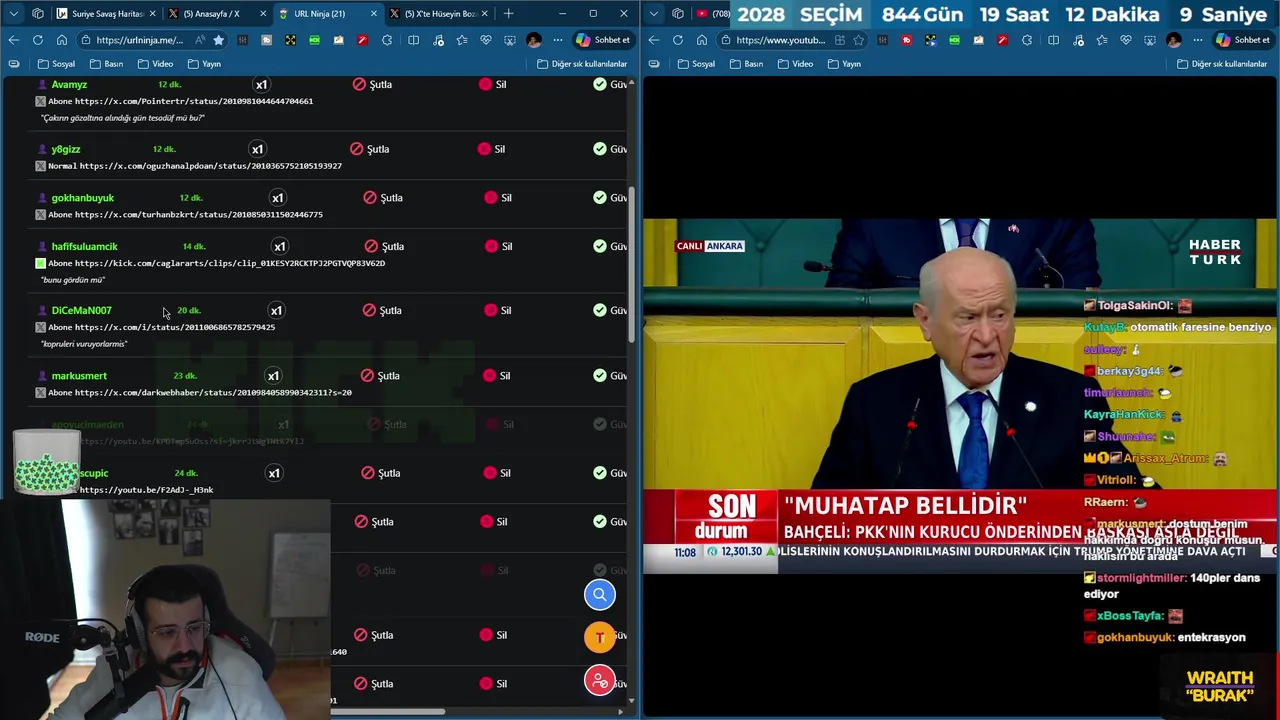The width and height of the screenshot is (1280, 720).
Task: Go back in the URL Ninja browser window
Action: 13,40
